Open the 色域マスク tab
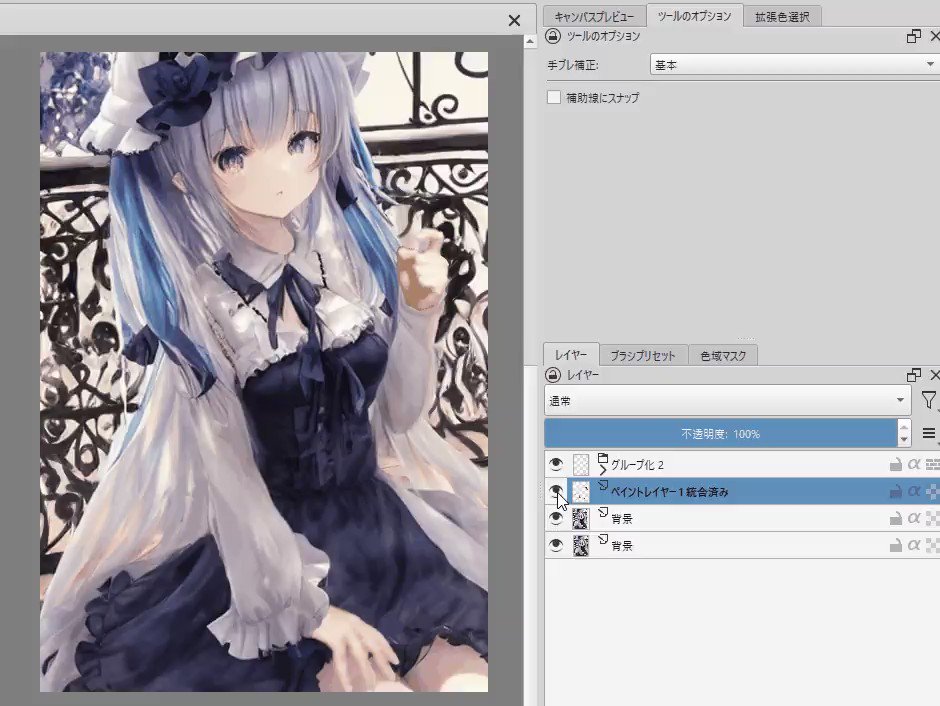Viewport: 940px width, 706px height. click(x=723, y=355)
